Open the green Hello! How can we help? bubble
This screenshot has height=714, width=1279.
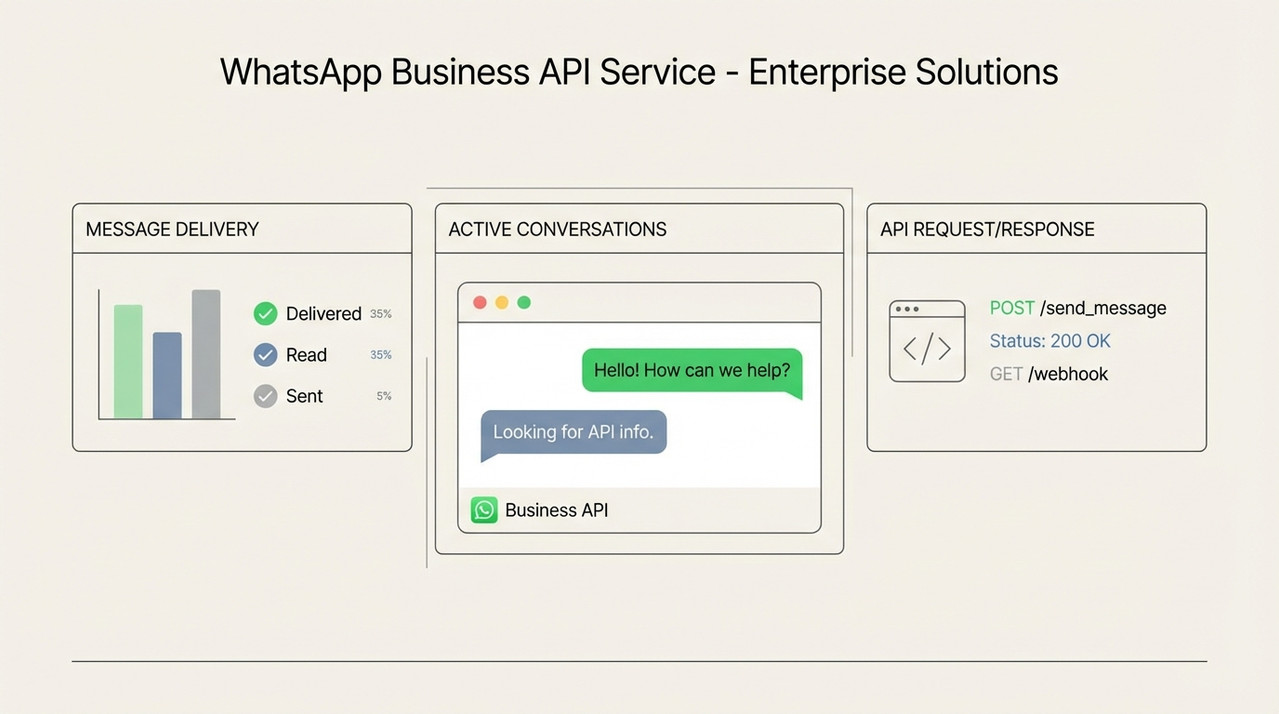pyautogui.click(x=692, y=372)
